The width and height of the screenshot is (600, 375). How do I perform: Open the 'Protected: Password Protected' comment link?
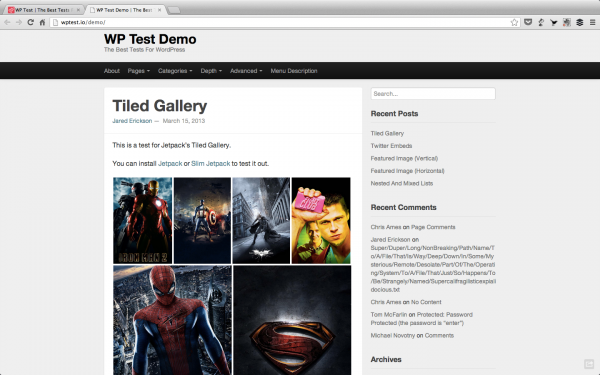(421, 319)
